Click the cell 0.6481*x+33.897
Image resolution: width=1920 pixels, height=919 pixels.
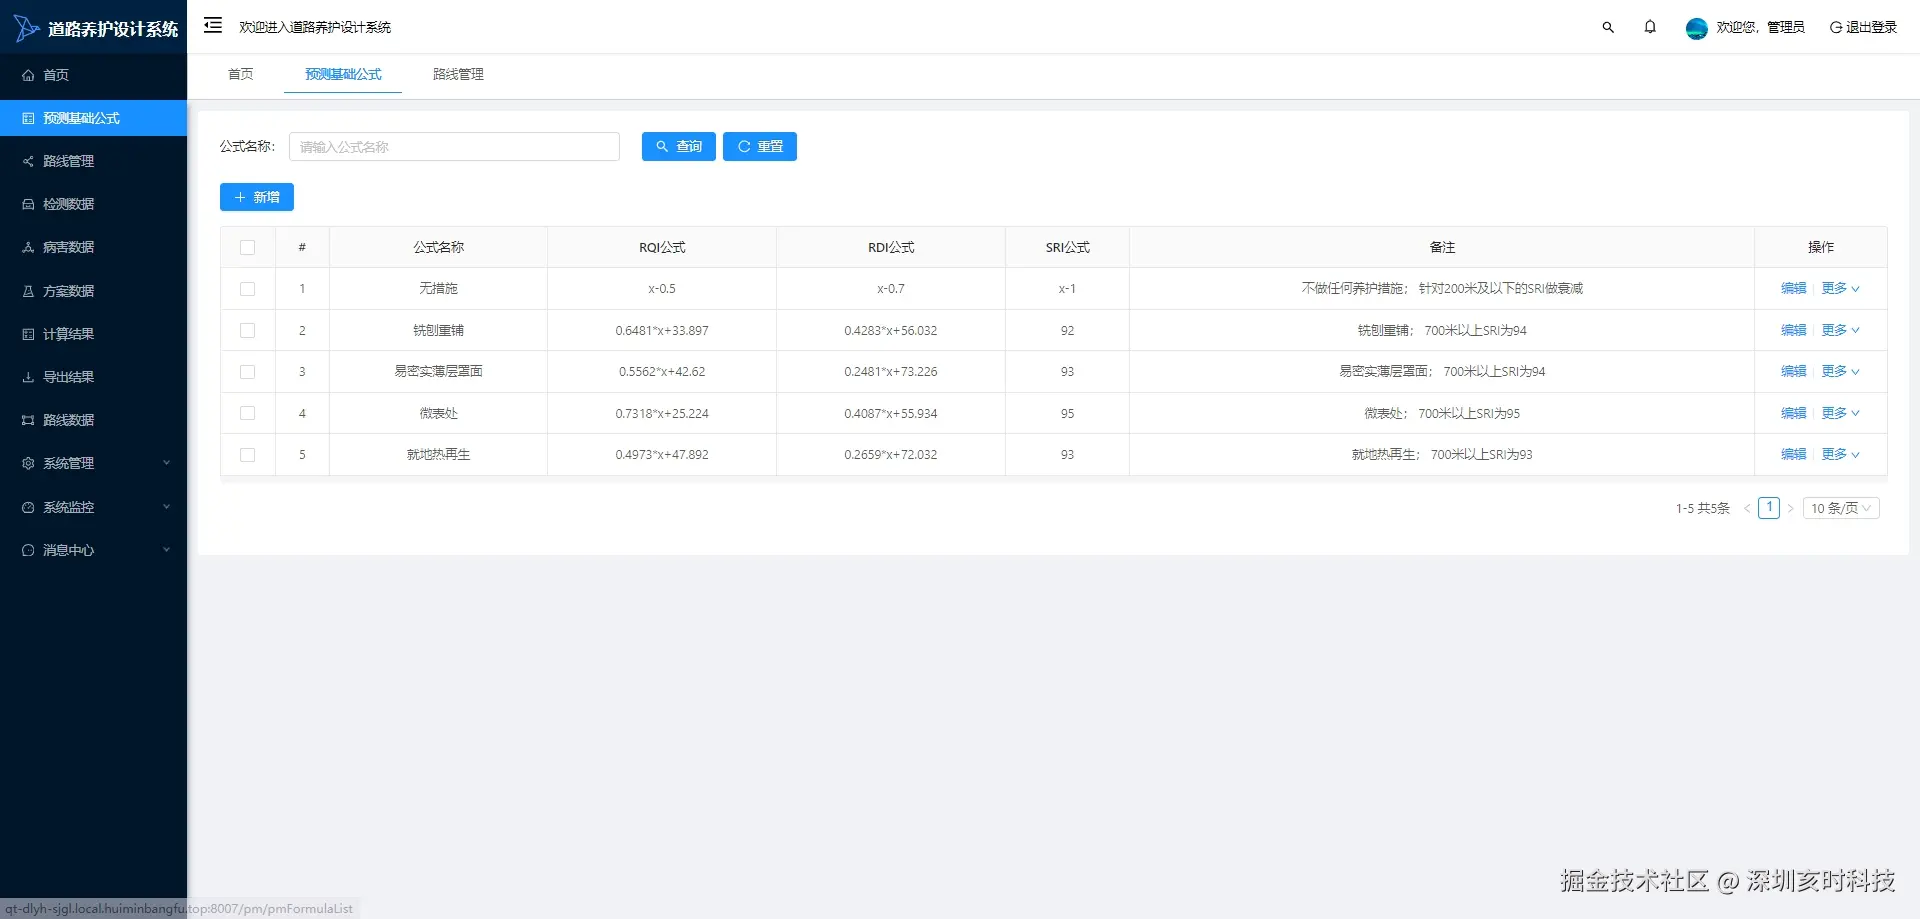(662, 330)
